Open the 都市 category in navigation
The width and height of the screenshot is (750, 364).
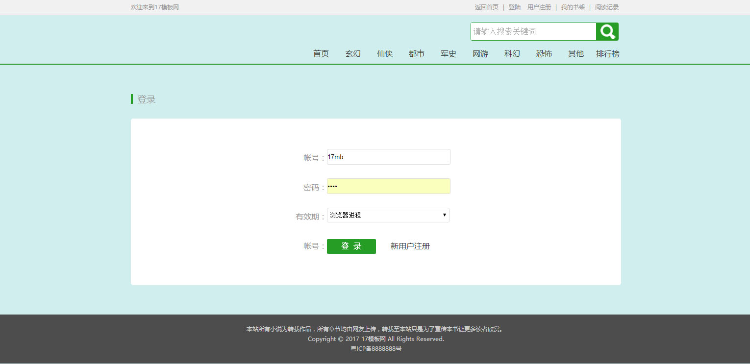click(x=416, y=54)
